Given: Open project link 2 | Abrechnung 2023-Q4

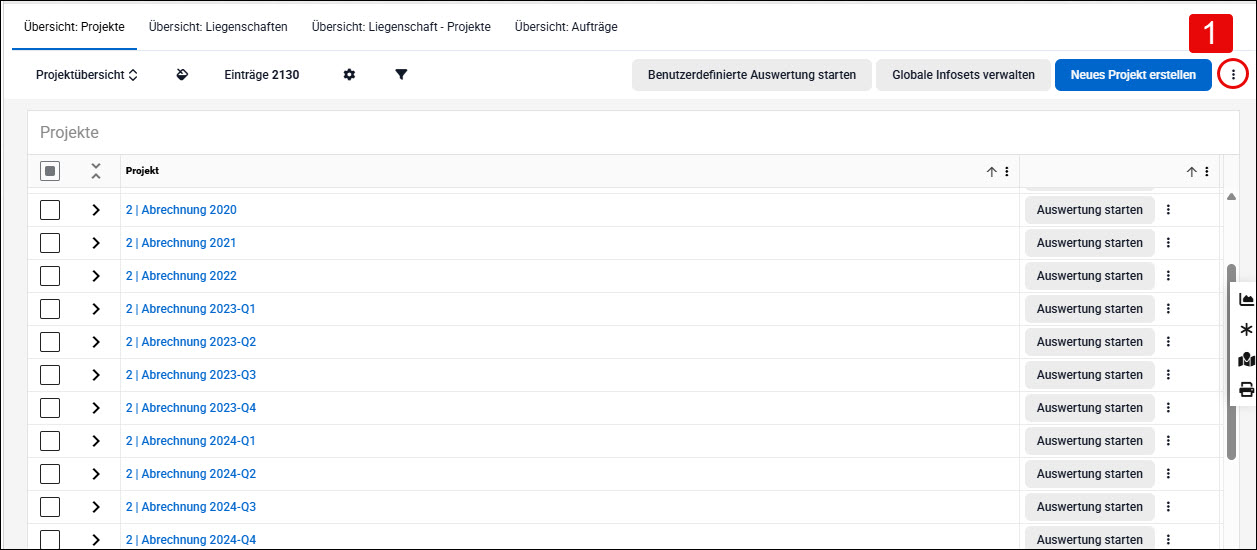Looking at the screenshot, I should [191, 408].
